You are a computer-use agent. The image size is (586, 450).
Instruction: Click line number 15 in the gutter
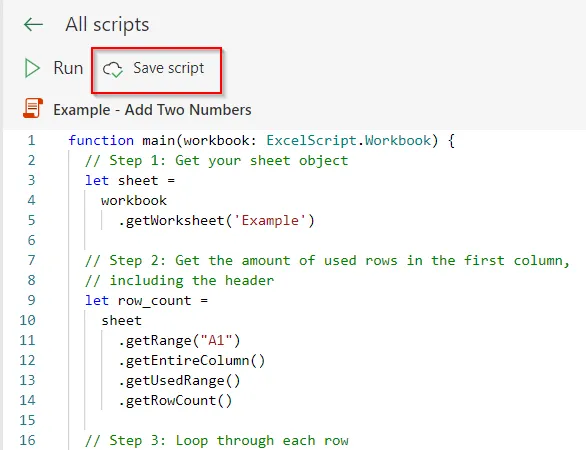point(27,420)
